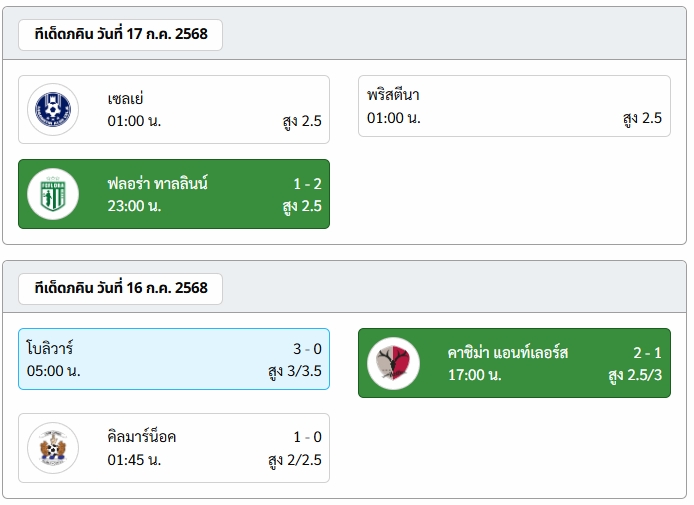Open the light-blue โบลิวาร์ match card
The height and width of the screenshot is (505, 694).
174,359
